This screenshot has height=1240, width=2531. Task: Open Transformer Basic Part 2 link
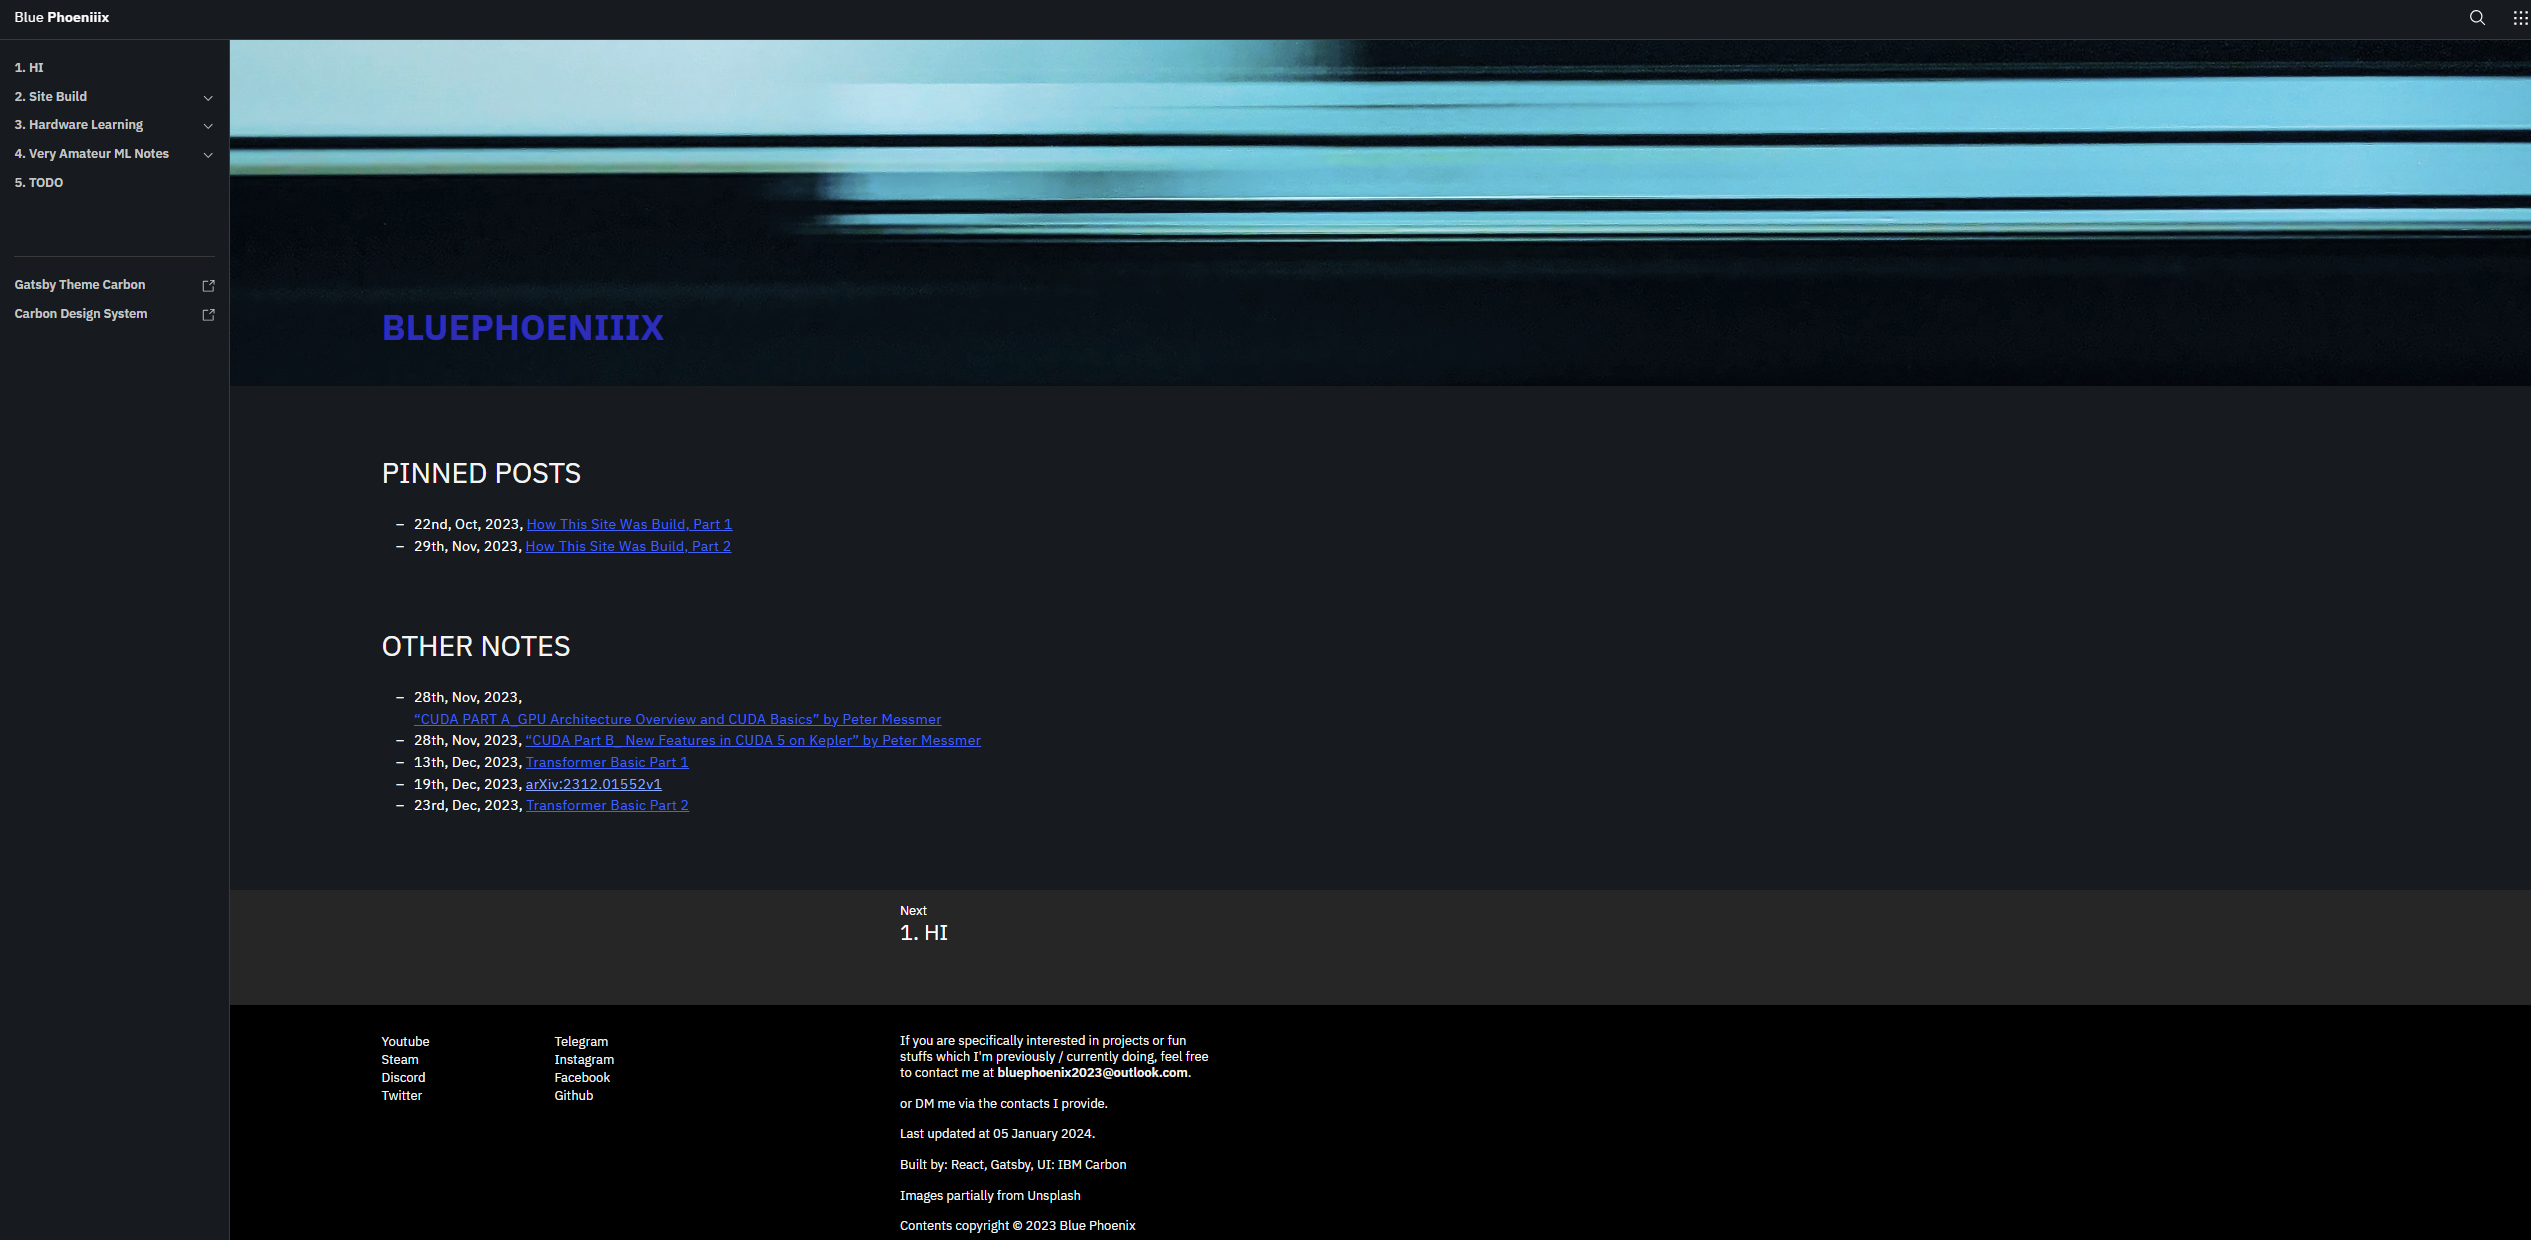[607, 805]
